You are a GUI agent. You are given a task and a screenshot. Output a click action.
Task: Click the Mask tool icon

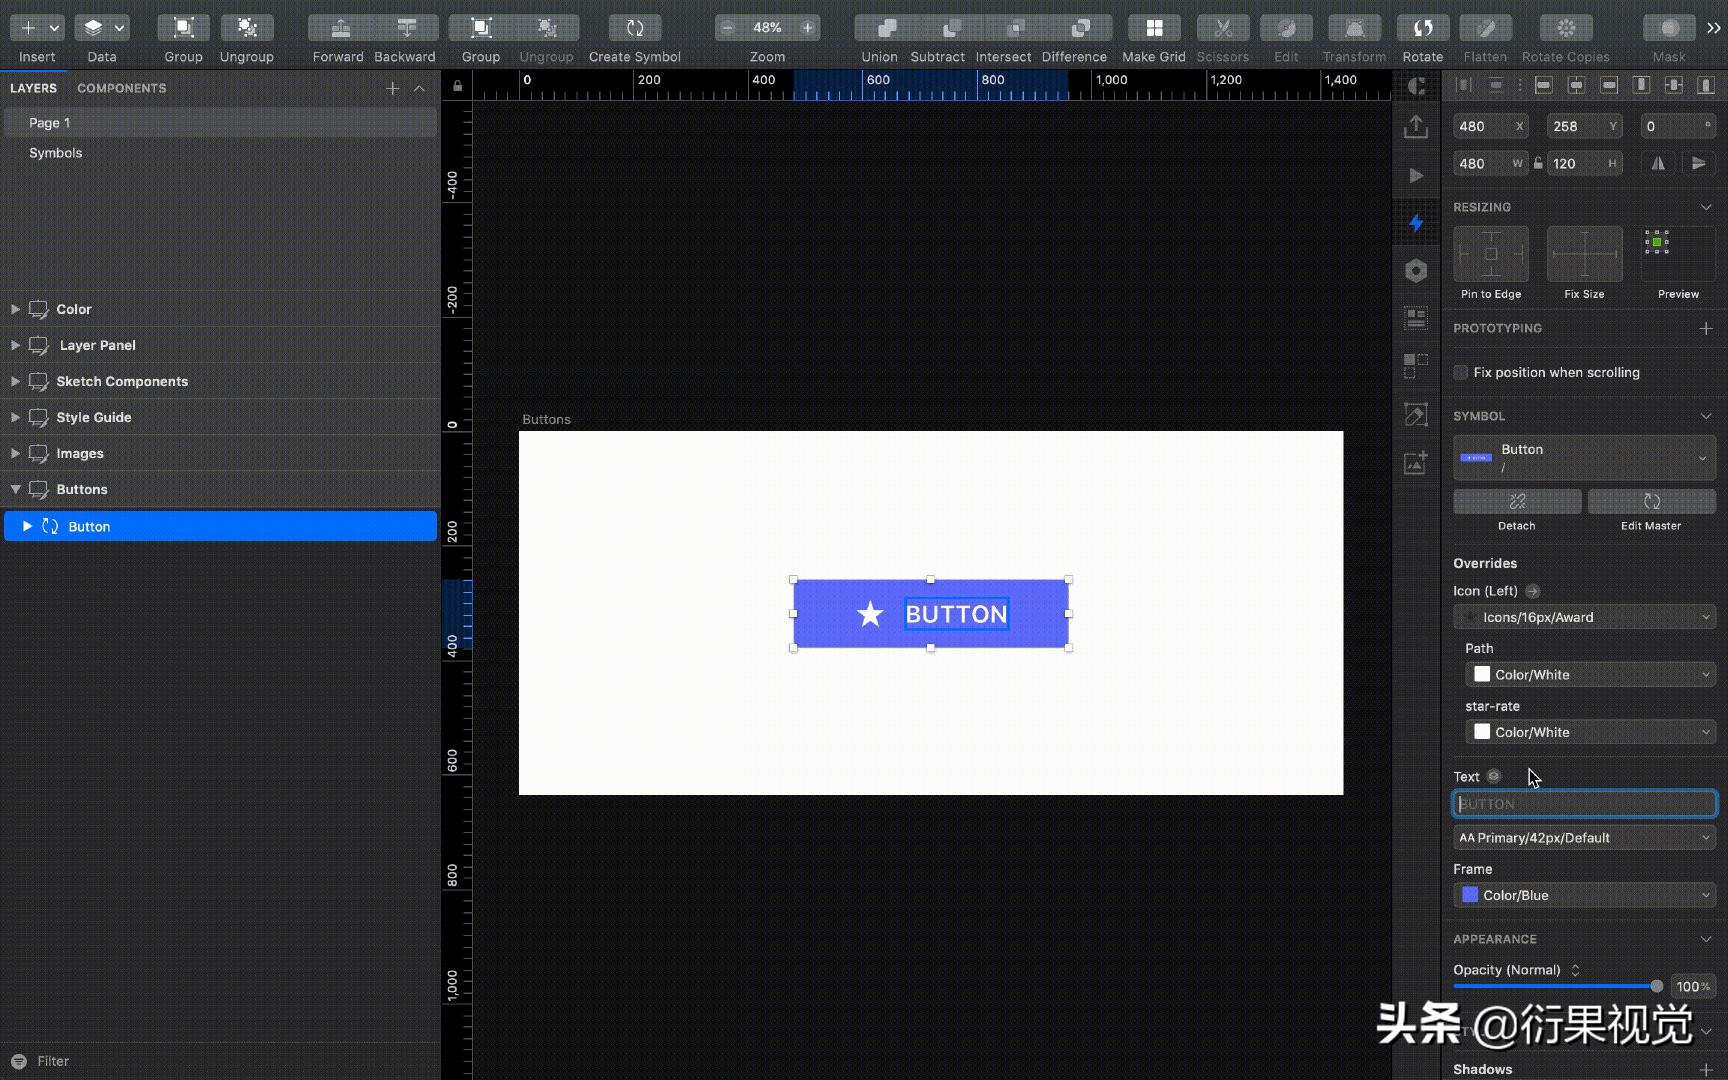click(1669, 28)
